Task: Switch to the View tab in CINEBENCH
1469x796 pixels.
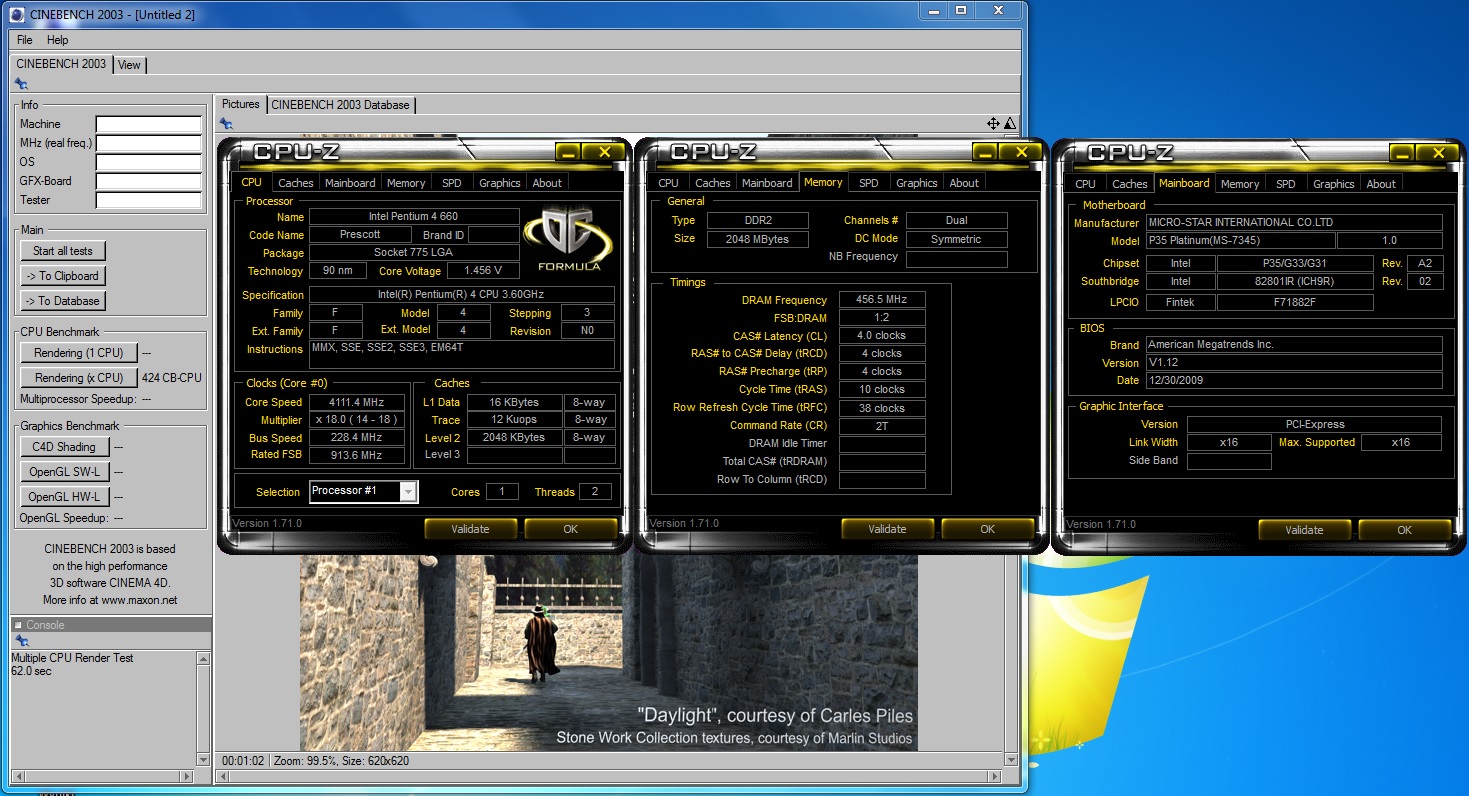Action: 130,65
